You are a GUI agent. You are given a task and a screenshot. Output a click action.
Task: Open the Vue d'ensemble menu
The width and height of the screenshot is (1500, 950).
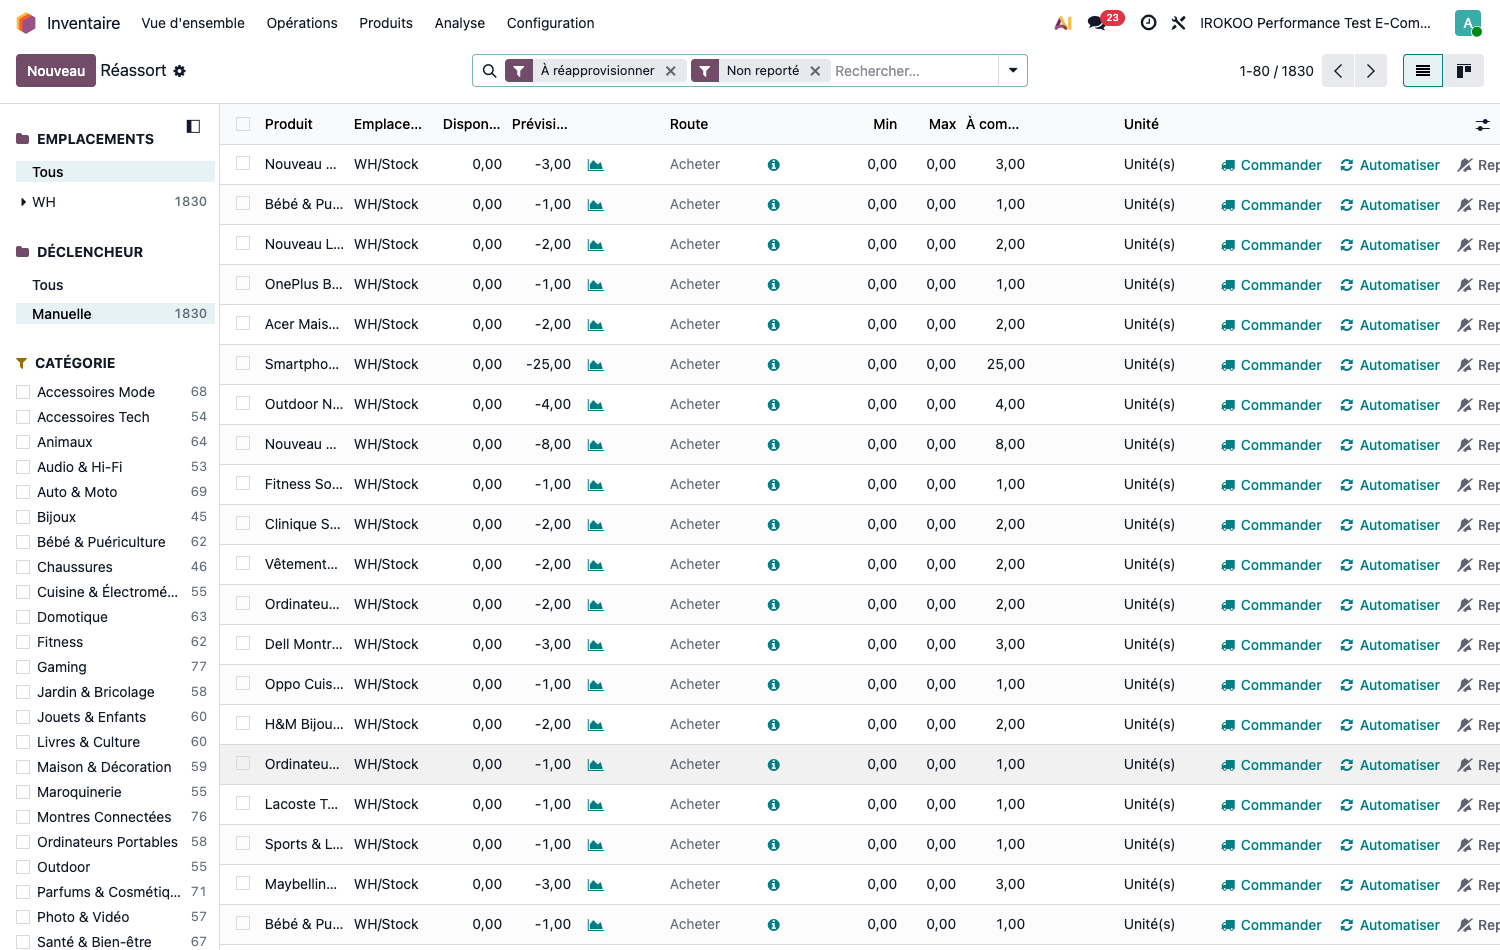point(193,23)
